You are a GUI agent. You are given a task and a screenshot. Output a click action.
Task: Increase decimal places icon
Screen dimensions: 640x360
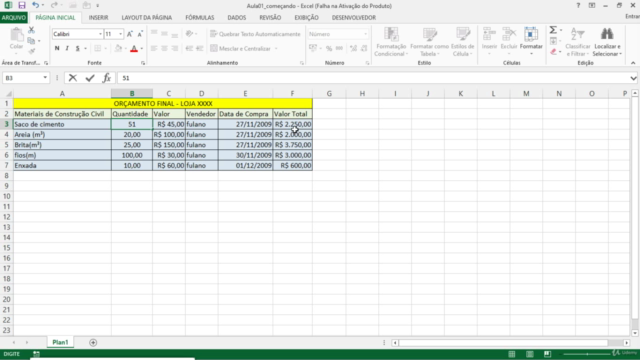353,48
